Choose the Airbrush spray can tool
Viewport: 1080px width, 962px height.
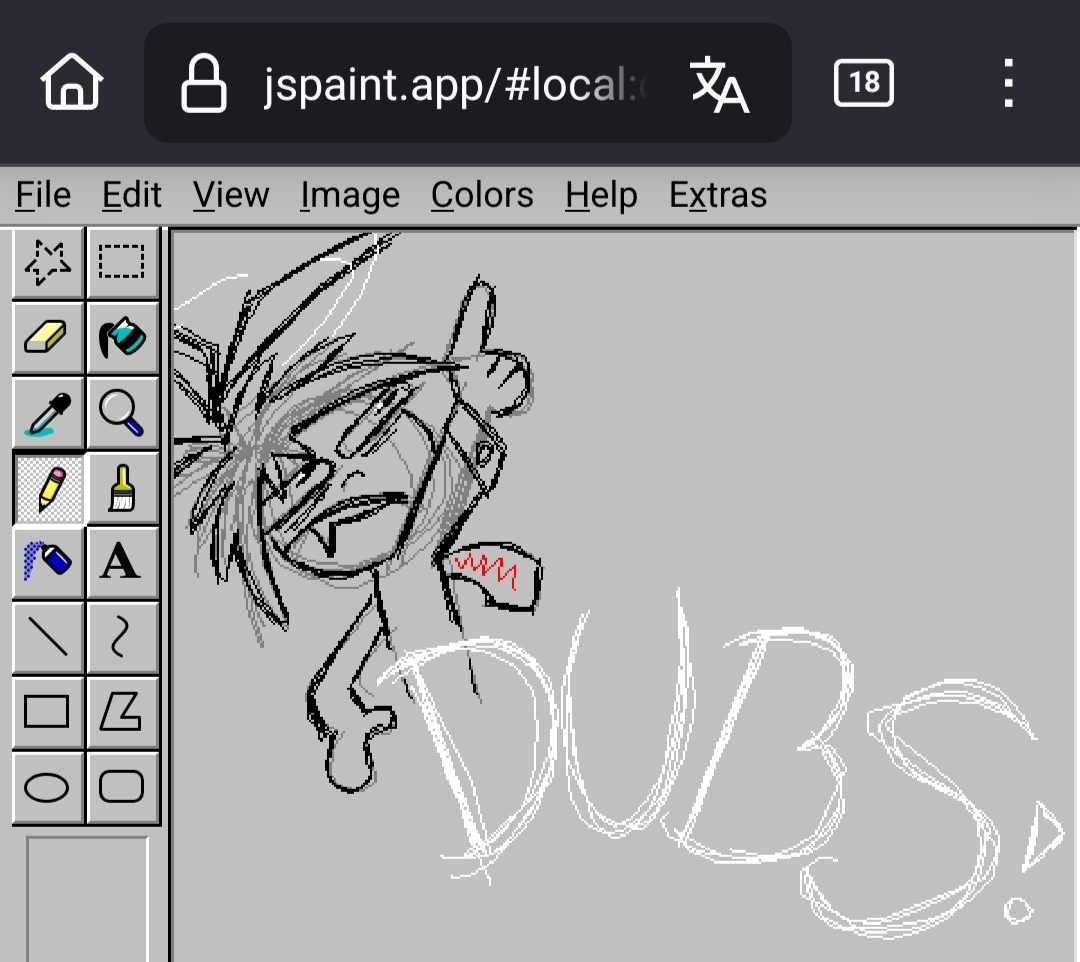[x=48, y=563]
